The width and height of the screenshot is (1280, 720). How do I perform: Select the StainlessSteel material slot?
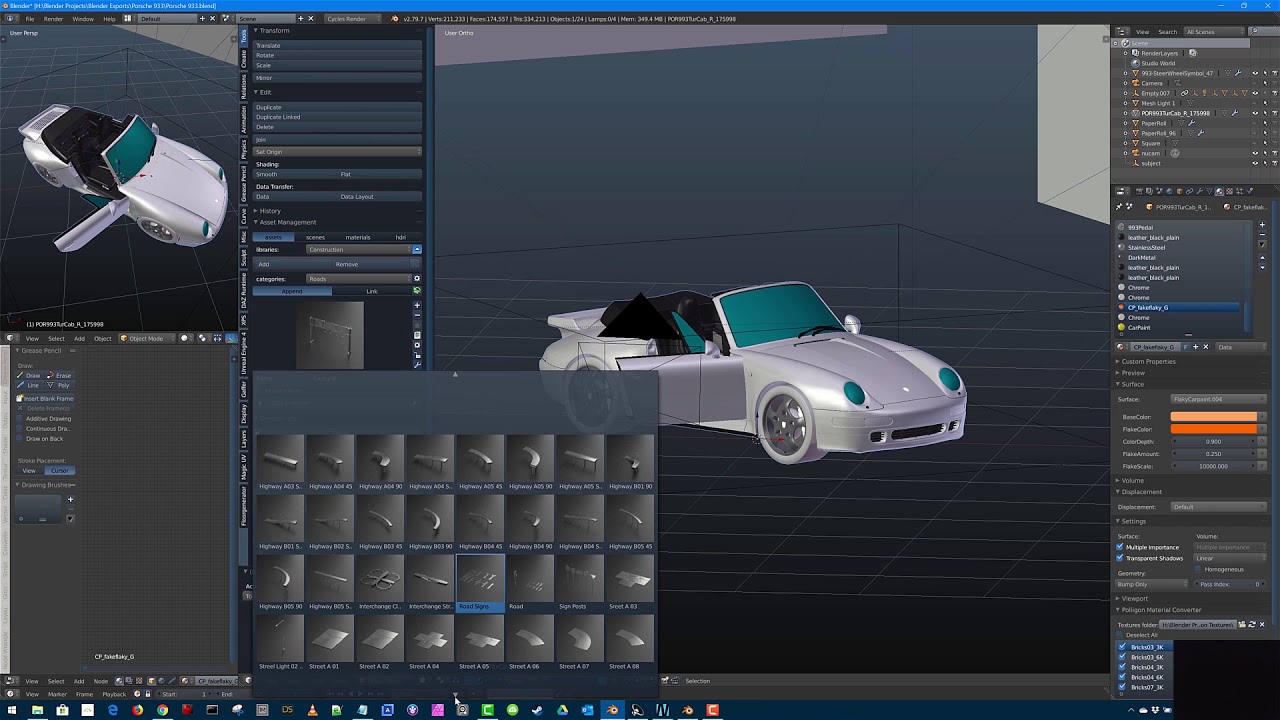(x=1178, y=247)
